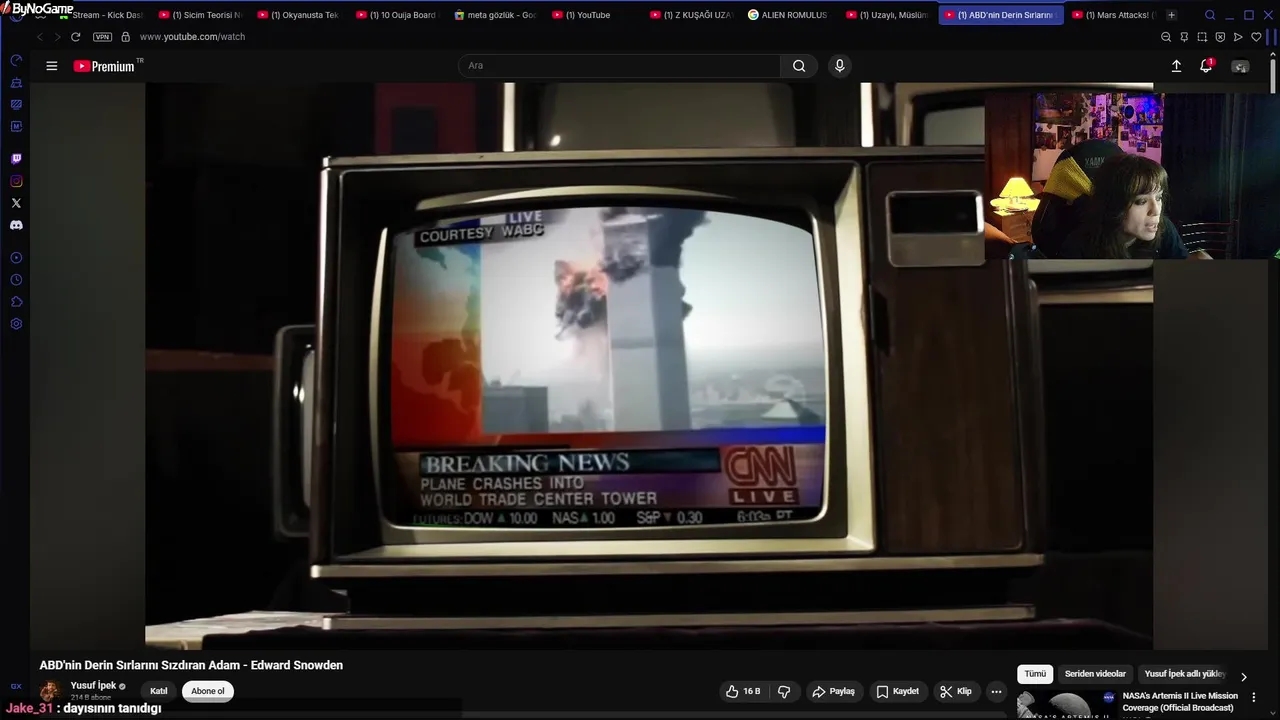Select the 'Seriden videolar' filter chip

tap(1095, 674)
